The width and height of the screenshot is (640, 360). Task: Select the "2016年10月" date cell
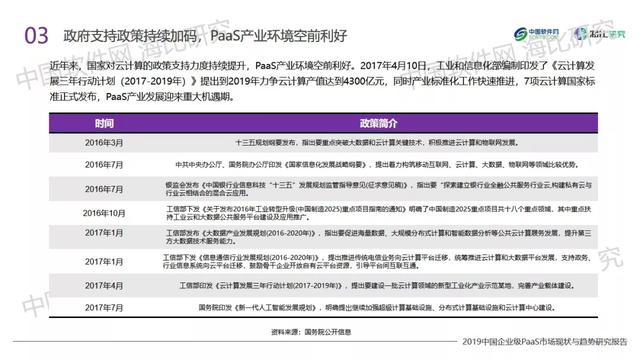pyautogui.click(x=104, y=213)
